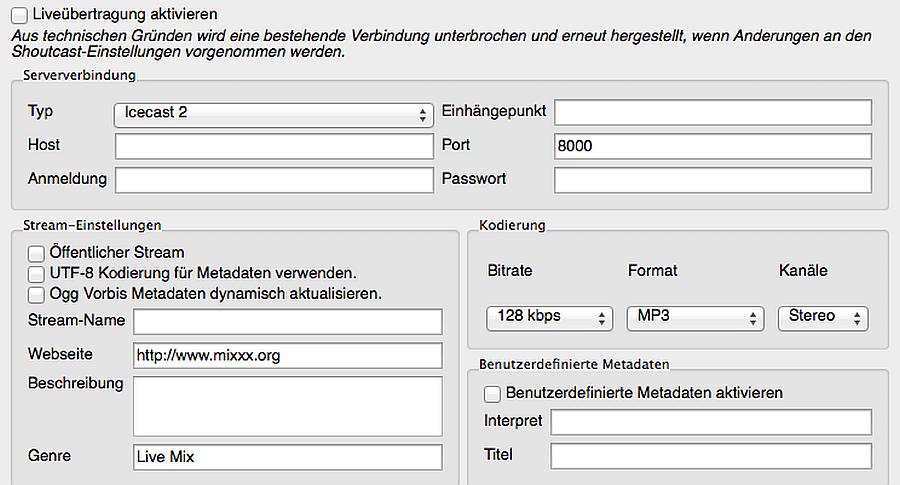
Task: Open the Typ dropdown showing Icecast 2
Action: click(273, 113)
